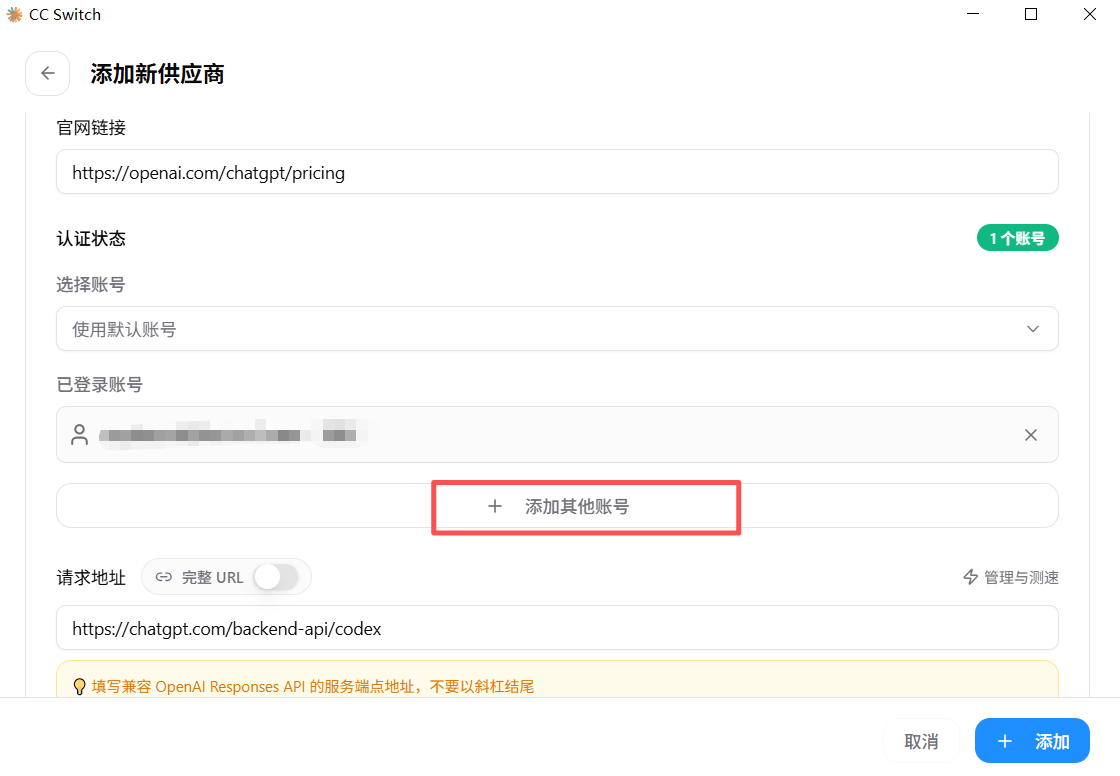
Task: Click the 选择账号 label
Action: pyautogui.click(x=91, y=284)
